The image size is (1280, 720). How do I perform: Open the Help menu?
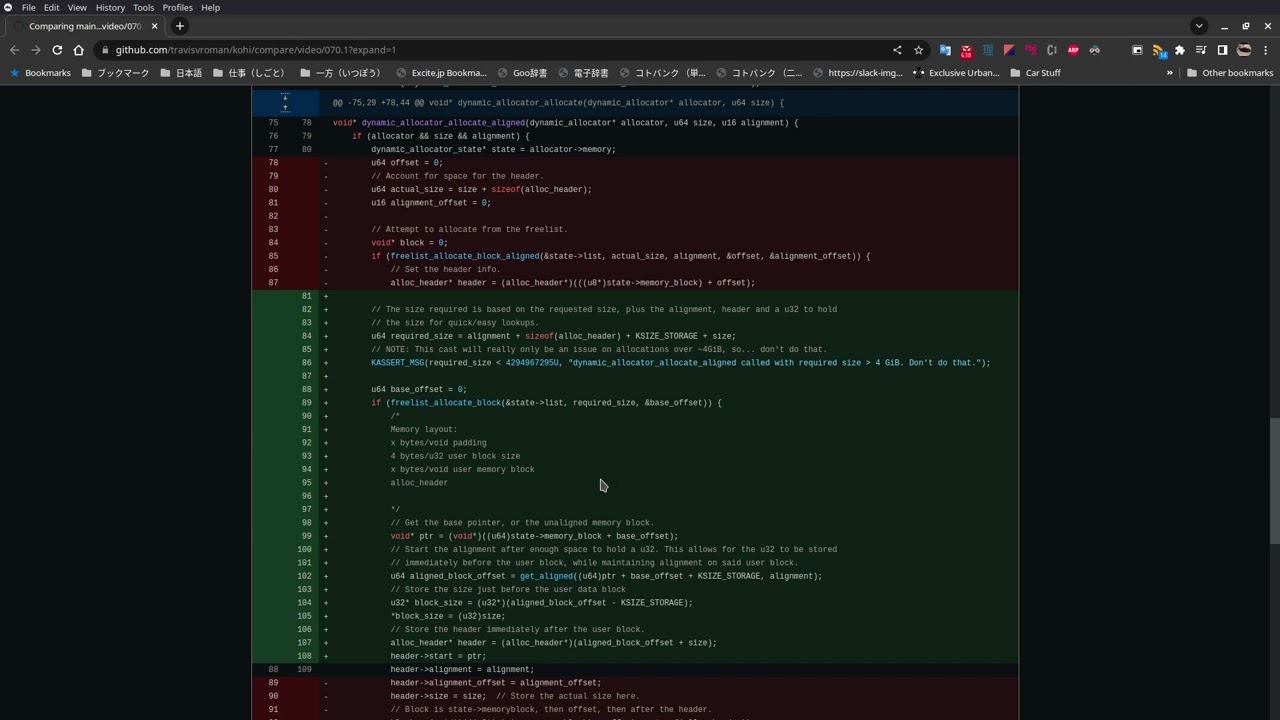click(210, 7)
